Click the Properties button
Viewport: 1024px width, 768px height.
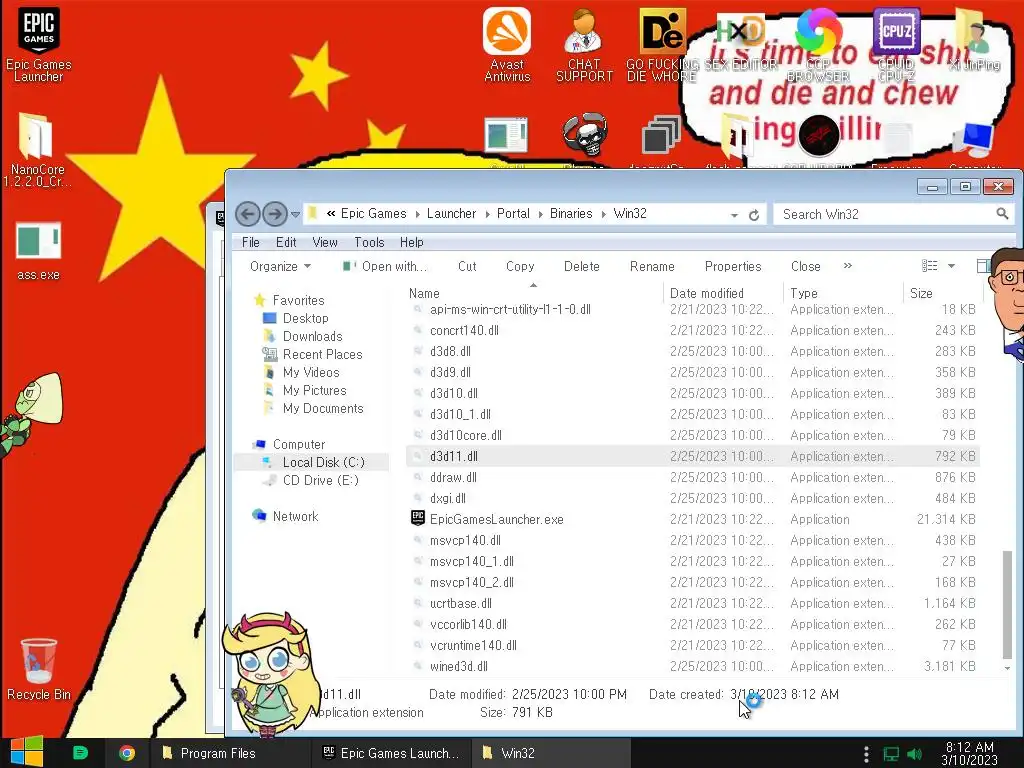(733, 266)
